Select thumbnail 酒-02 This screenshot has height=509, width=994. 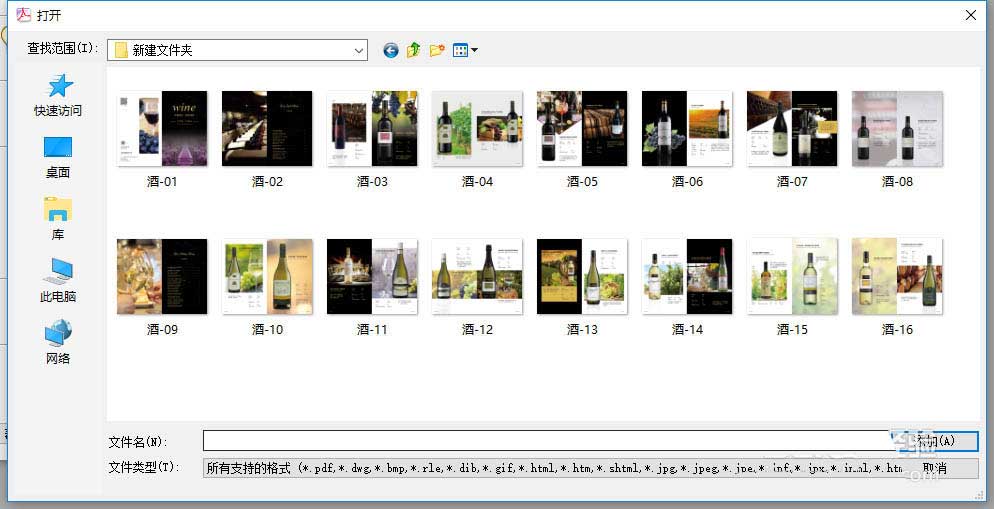coord(267,129)
